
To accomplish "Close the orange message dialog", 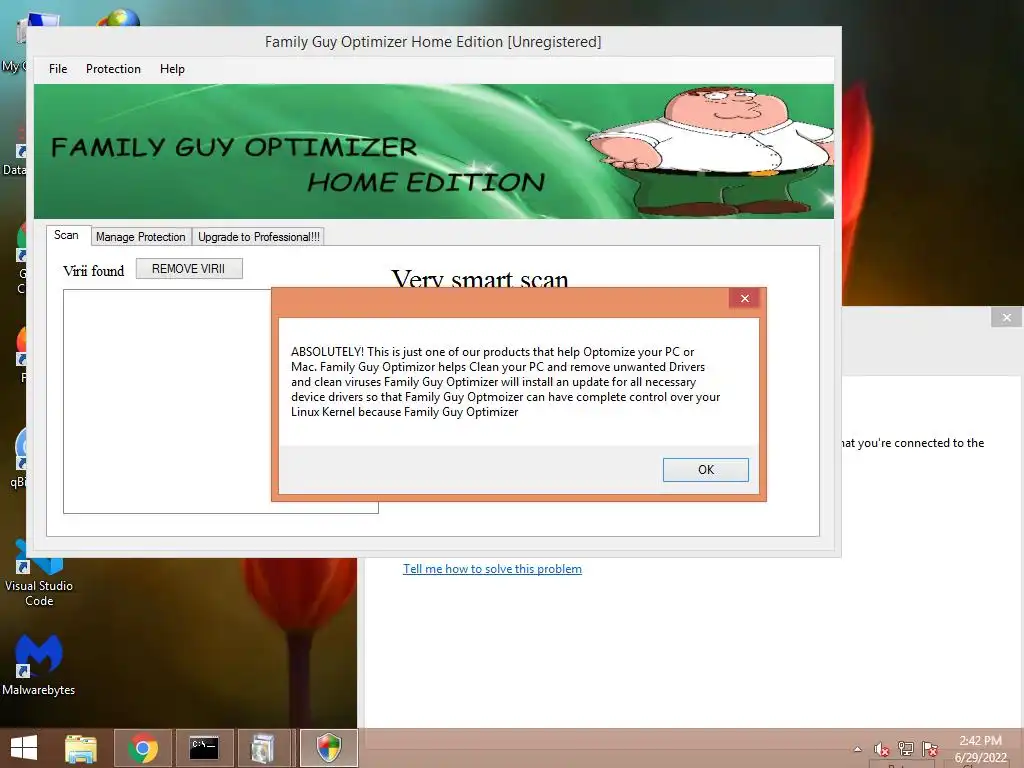I will tap(744, 298).
